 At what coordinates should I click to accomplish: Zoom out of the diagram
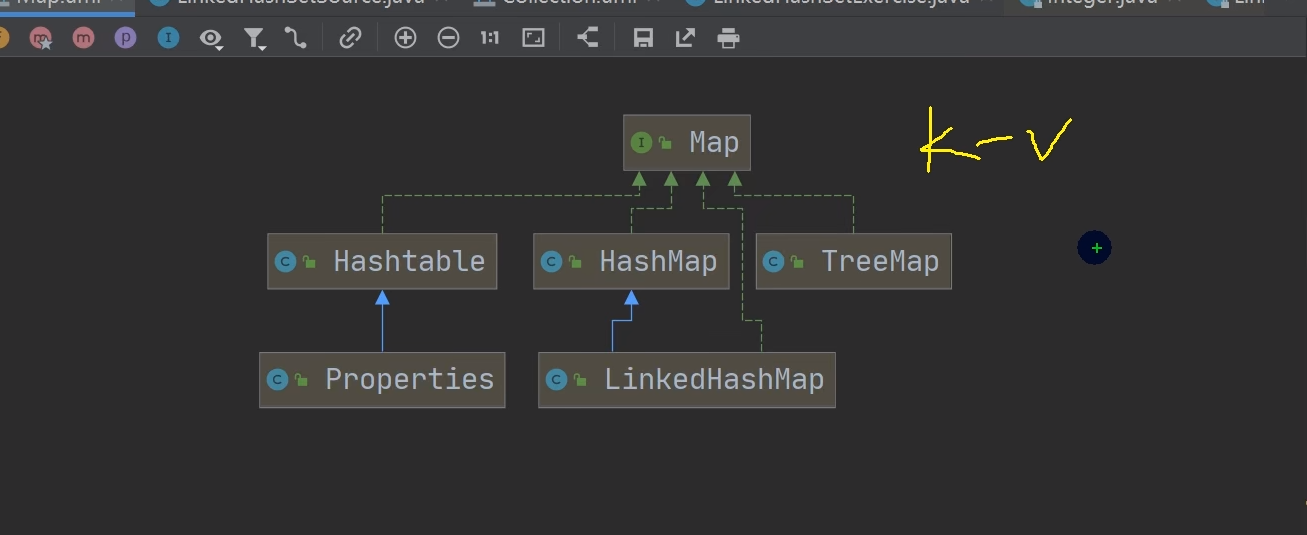tap(448, 39)
